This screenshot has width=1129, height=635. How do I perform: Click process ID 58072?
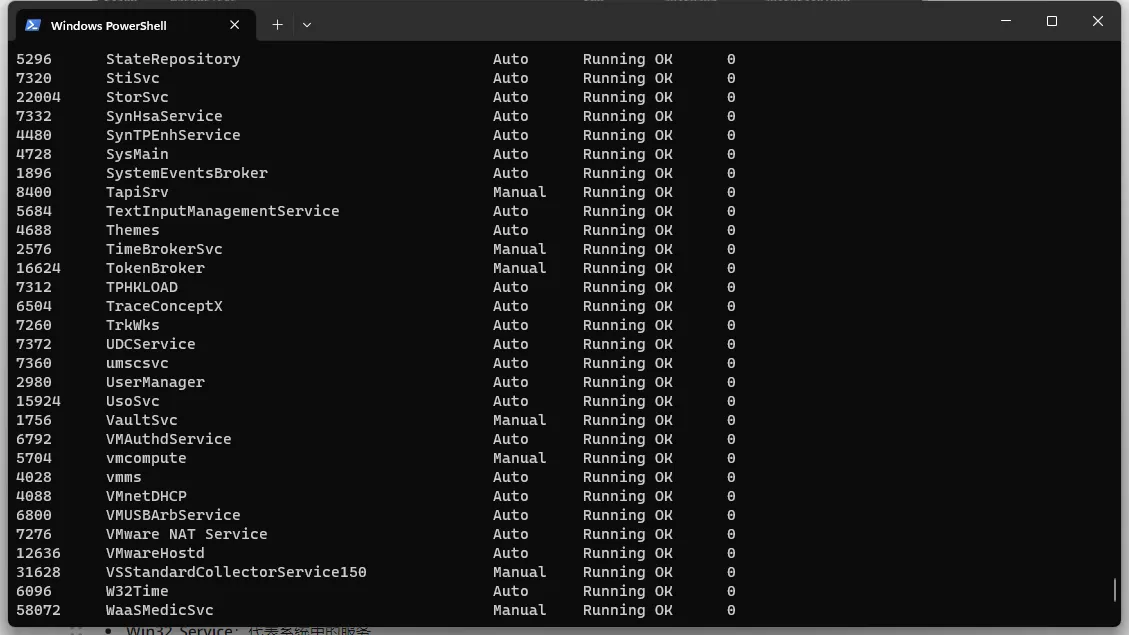tap(38, 610)
